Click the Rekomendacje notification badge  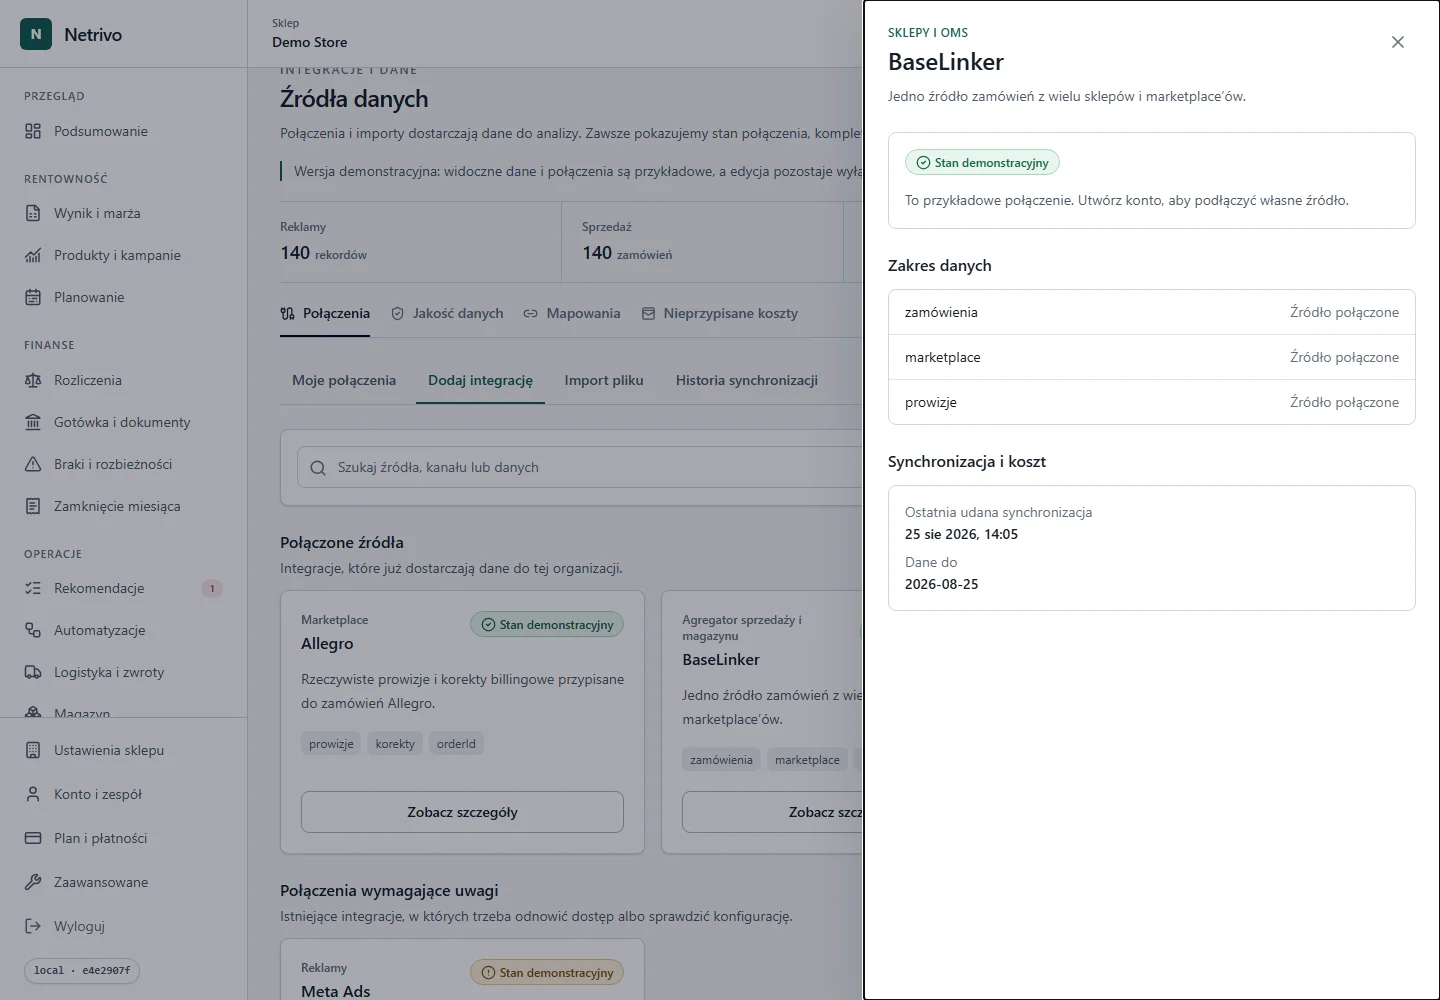click(212, 588)
